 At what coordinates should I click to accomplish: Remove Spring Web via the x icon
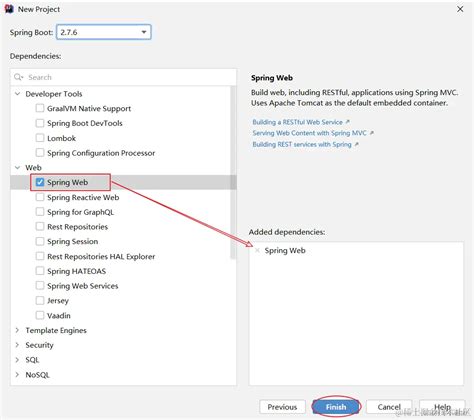click(257, 250)
